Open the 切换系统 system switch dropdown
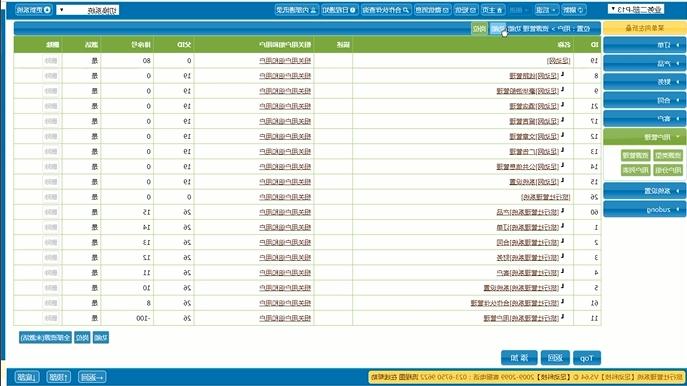687x386 pixels. pos(88,10)
